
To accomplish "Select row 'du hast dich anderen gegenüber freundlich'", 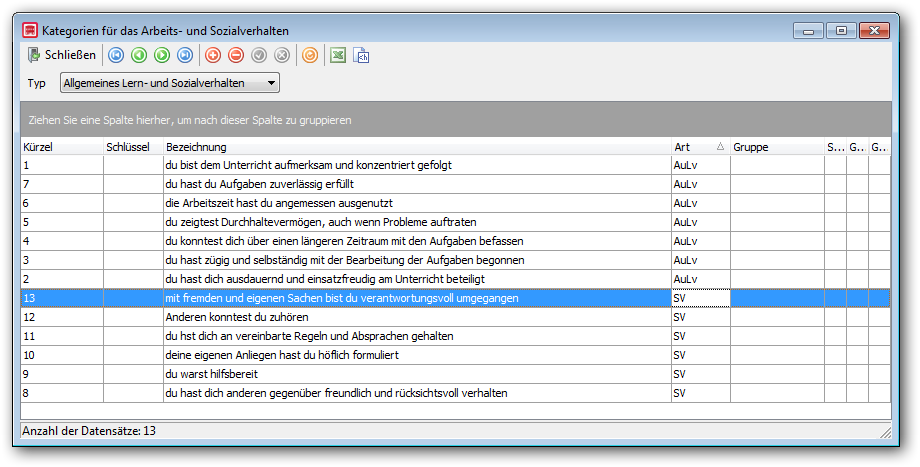I will tap(455, 393).
